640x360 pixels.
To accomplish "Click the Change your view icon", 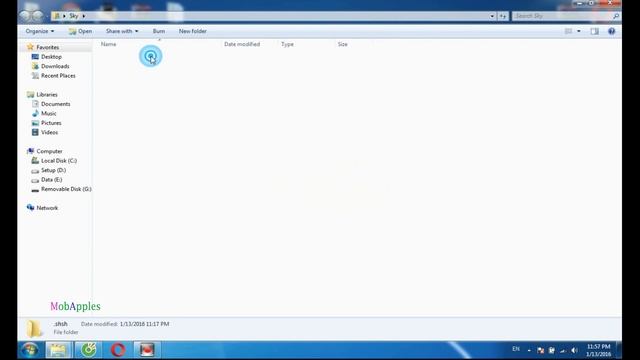I will pos(568,31).
